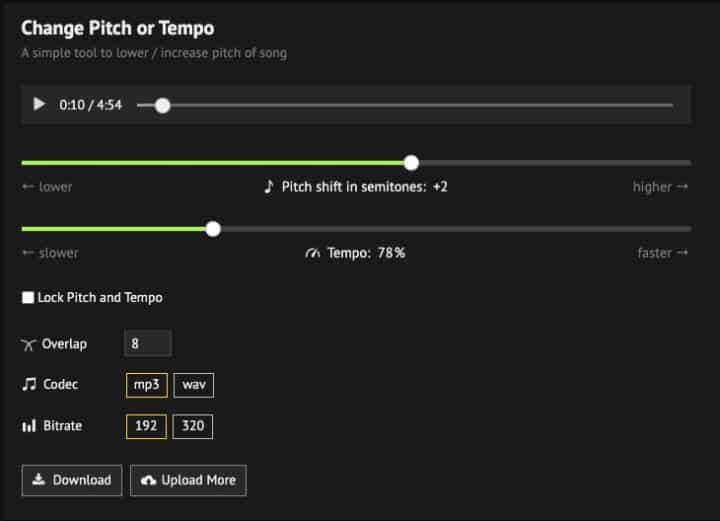Click the pitch shift slider handle
This screenshot has height=521, width=720.
pyautogui.click(x=411, y=163)
